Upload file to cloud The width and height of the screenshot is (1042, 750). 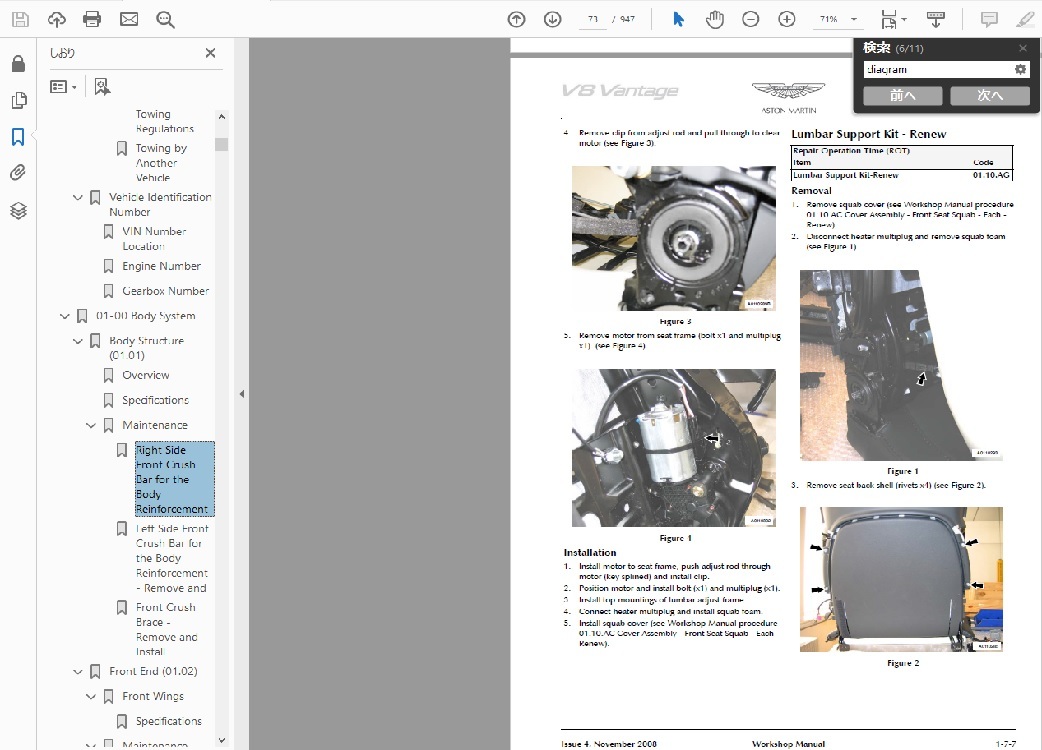(56, 19)
